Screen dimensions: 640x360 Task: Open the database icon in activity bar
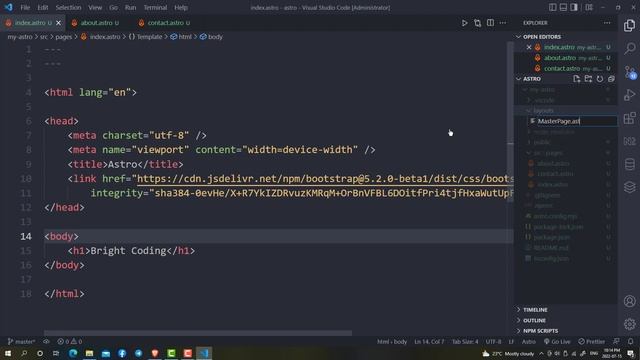click(629, 164)
